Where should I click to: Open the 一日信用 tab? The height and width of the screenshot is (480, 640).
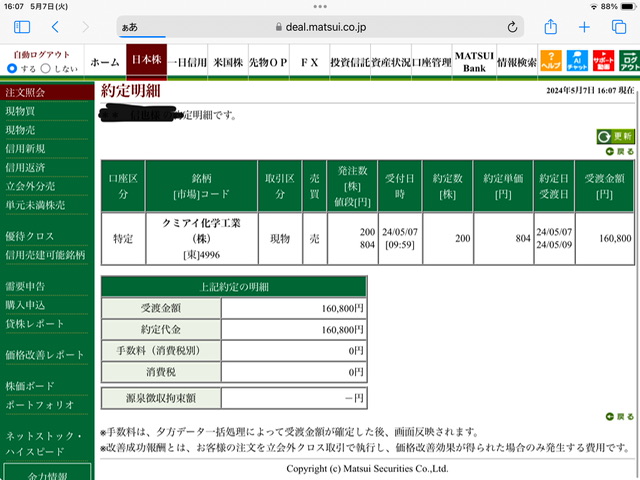tap(187, 62)
